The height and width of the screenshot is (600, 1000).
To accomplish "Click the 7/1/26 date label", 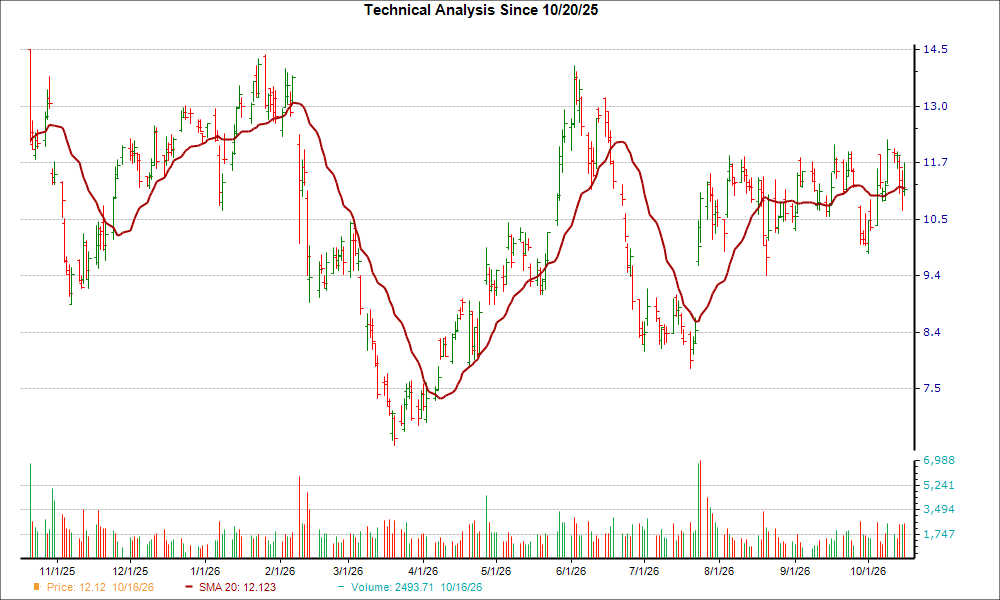I will [643, 571].
